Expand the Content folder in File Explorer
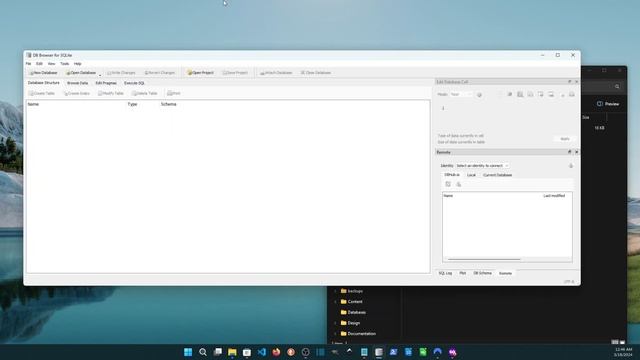Screen dimensions: 640x360 tap(336, 302)
